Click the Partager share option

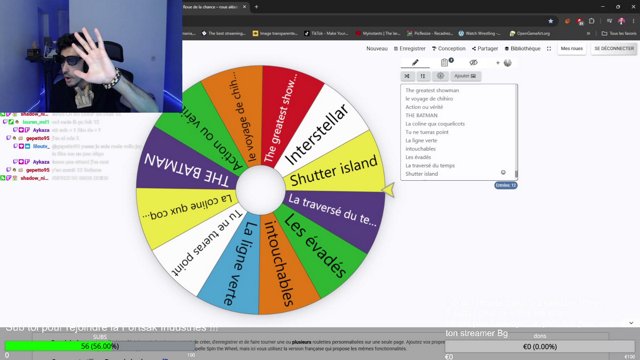(x=485, y=49)
